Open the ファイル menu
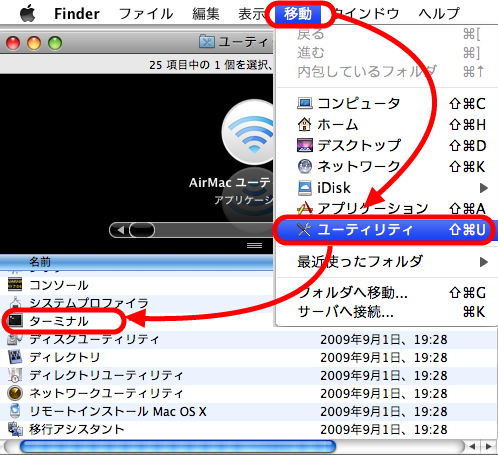498x455 pixels. [146, 14]
